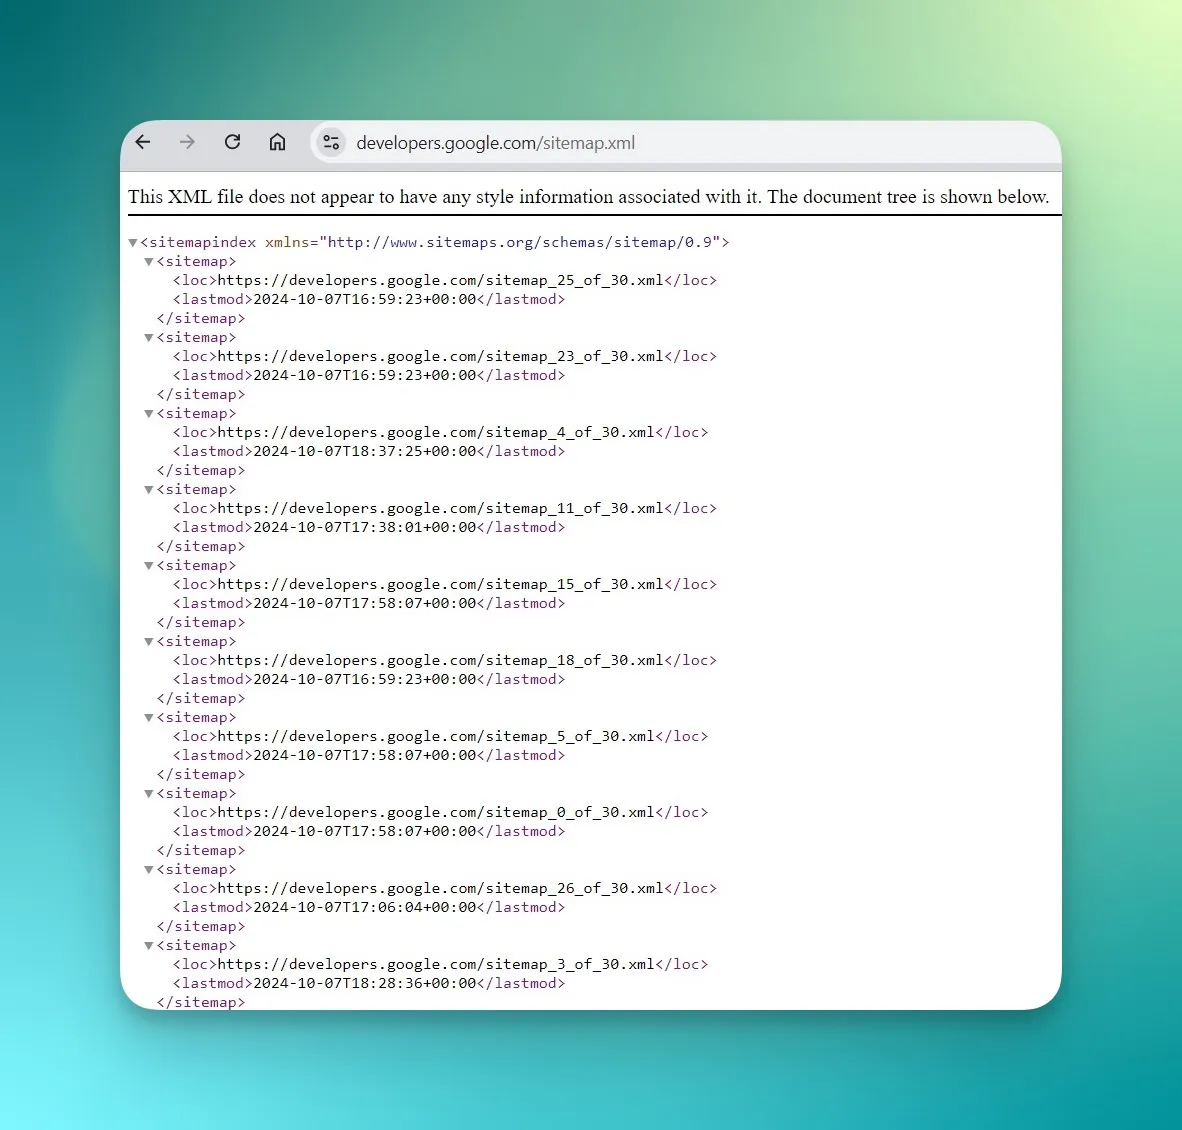Open the browser home page

click(x=277, y=142)
